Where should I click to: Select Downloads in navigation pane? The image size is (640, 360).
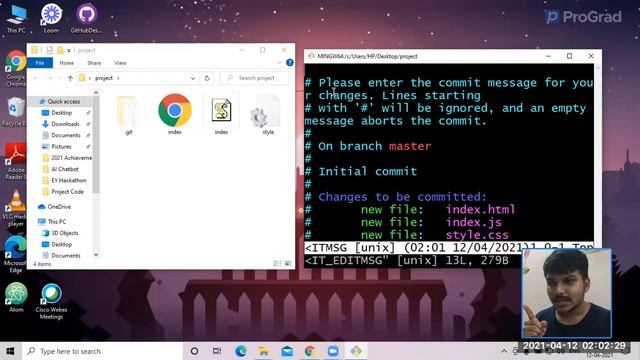point(65,124)
